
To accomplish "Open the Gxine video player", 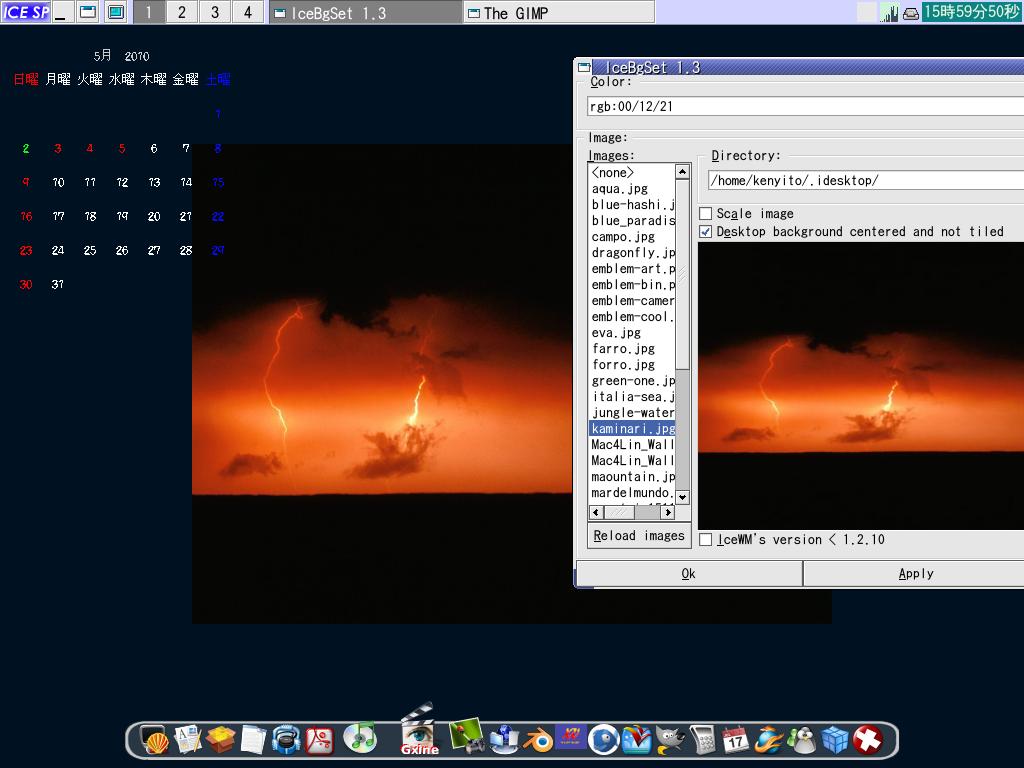I will click(x=416, y=736).
